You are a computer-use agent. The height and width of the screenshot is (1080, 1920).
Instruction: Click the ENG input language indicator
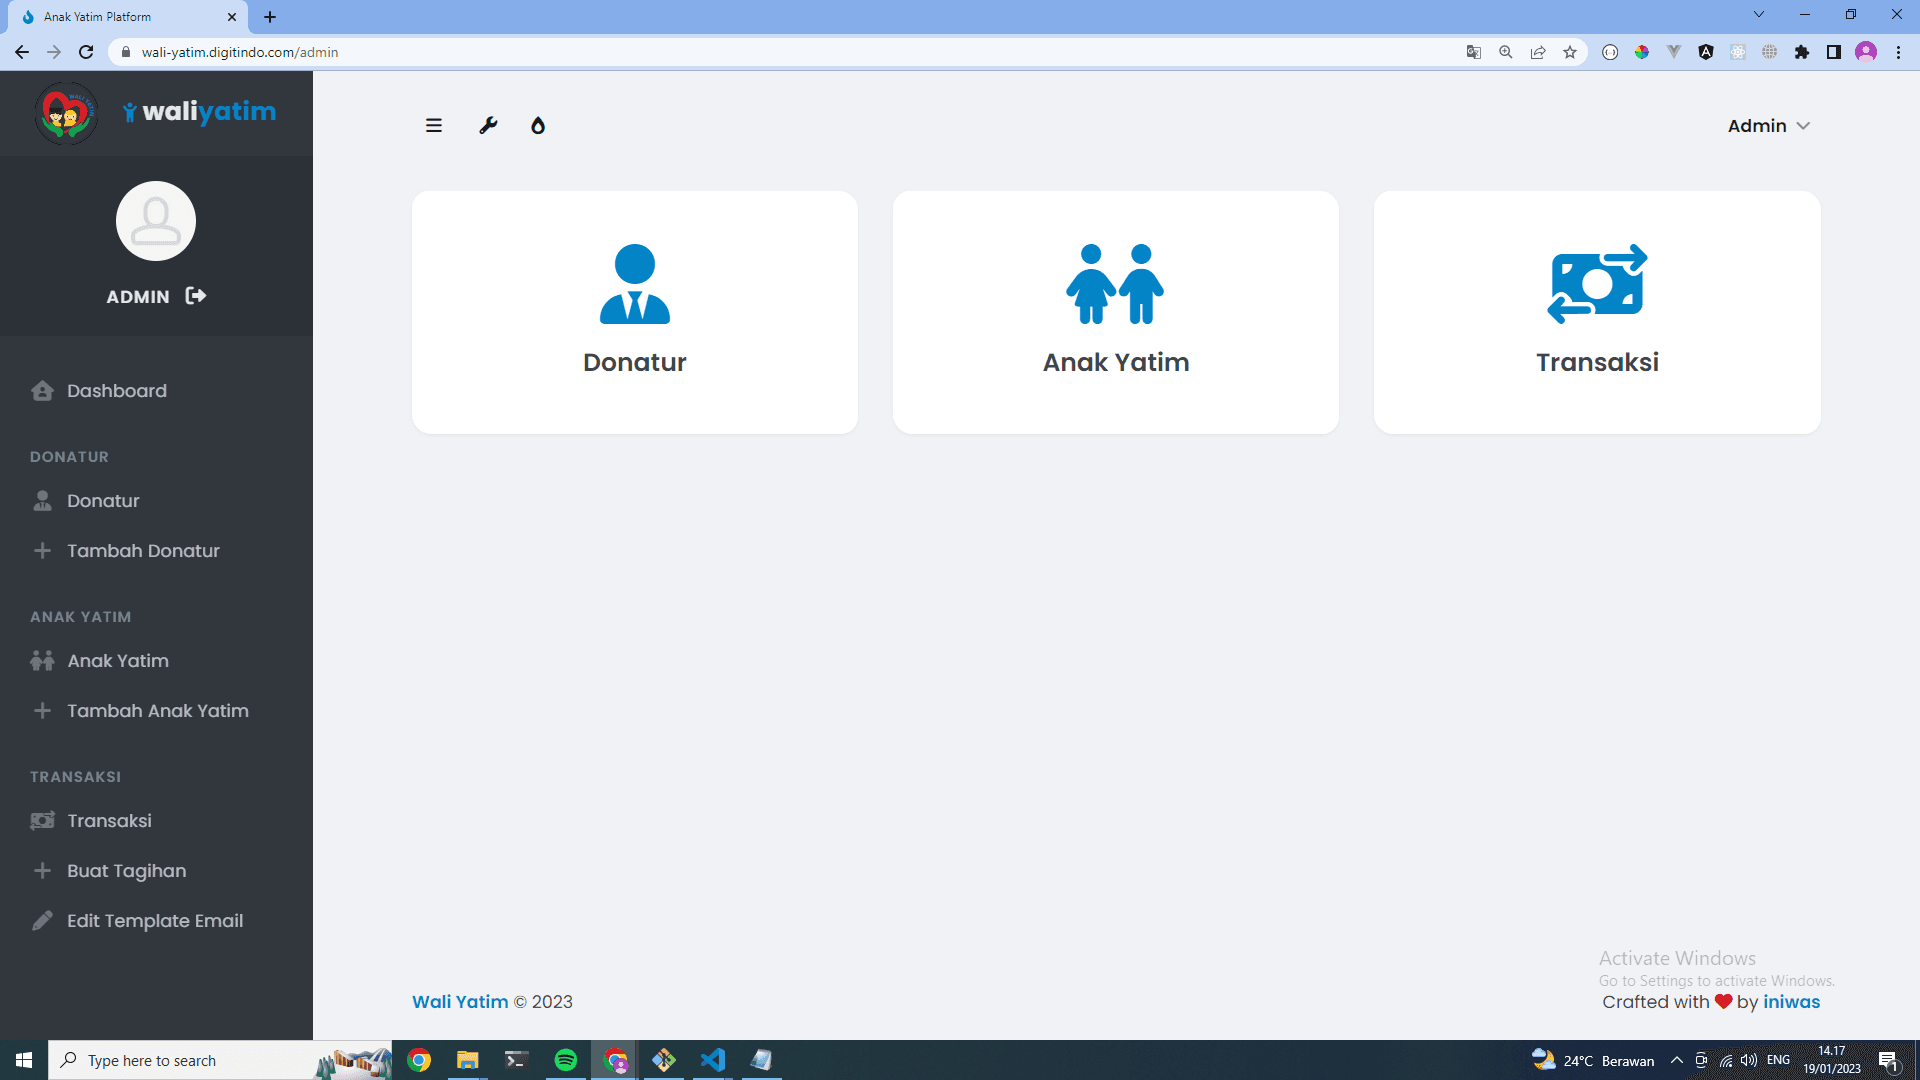click(1778, 1060)
